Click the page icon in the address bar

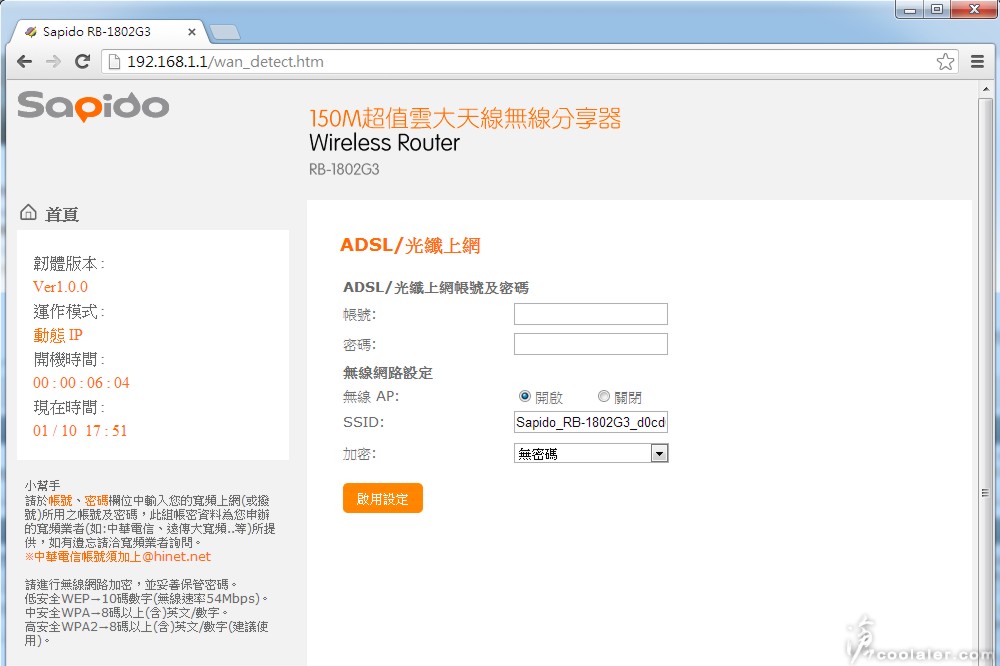click(x=114, y=61)
